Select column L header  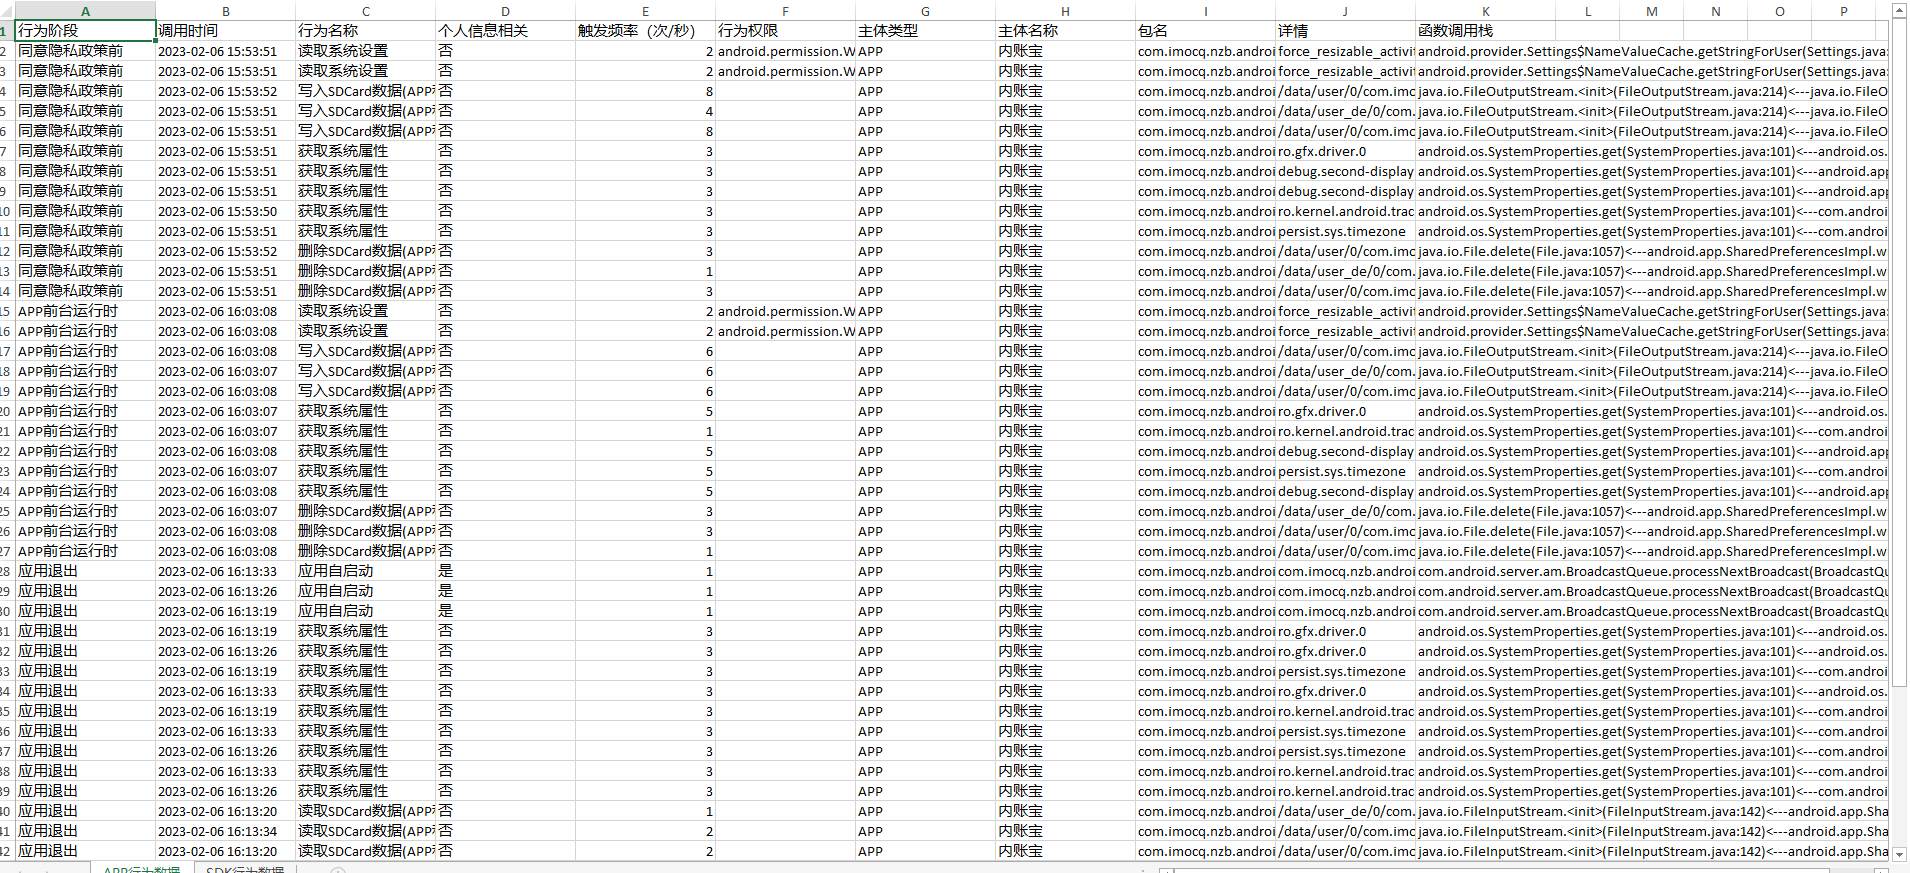pos(1588,11)
